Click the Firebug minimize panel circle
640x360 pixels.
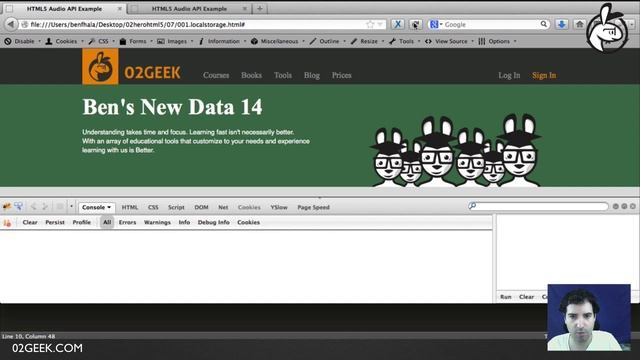point(616,207)
